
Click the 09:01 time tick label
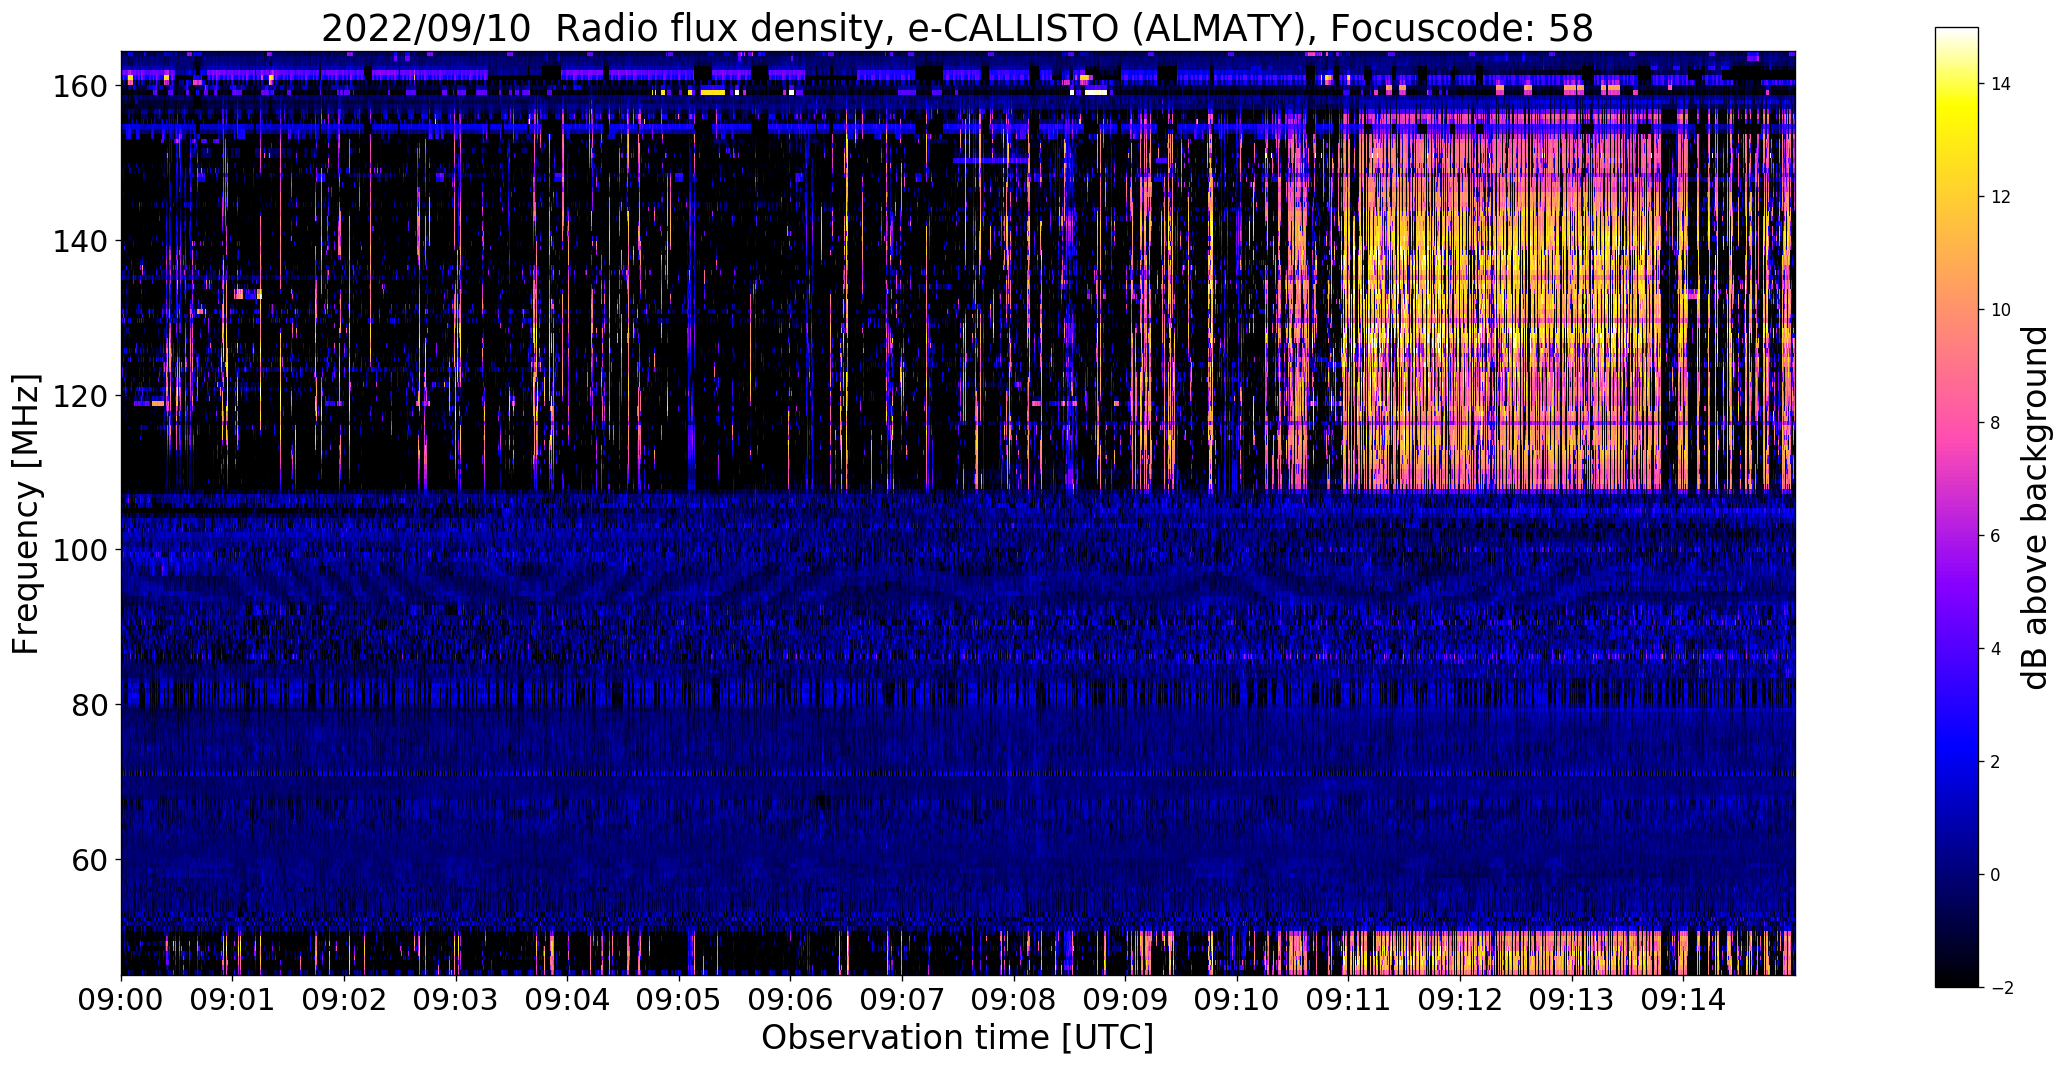[233, 999]
